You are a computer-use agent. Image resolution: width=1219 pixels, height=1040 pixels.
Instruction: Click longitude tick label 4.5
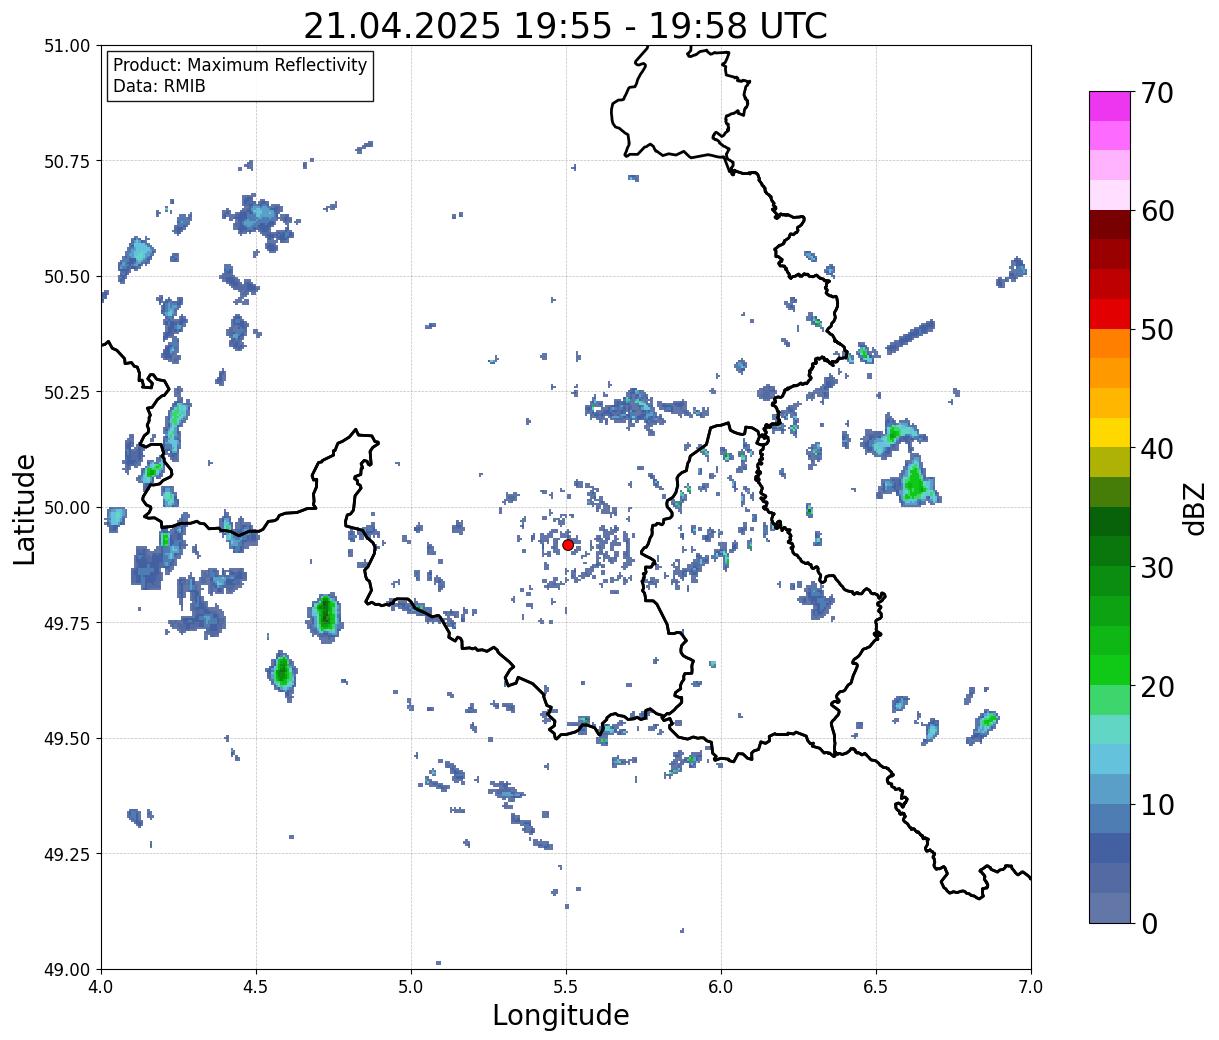(256, 987)
